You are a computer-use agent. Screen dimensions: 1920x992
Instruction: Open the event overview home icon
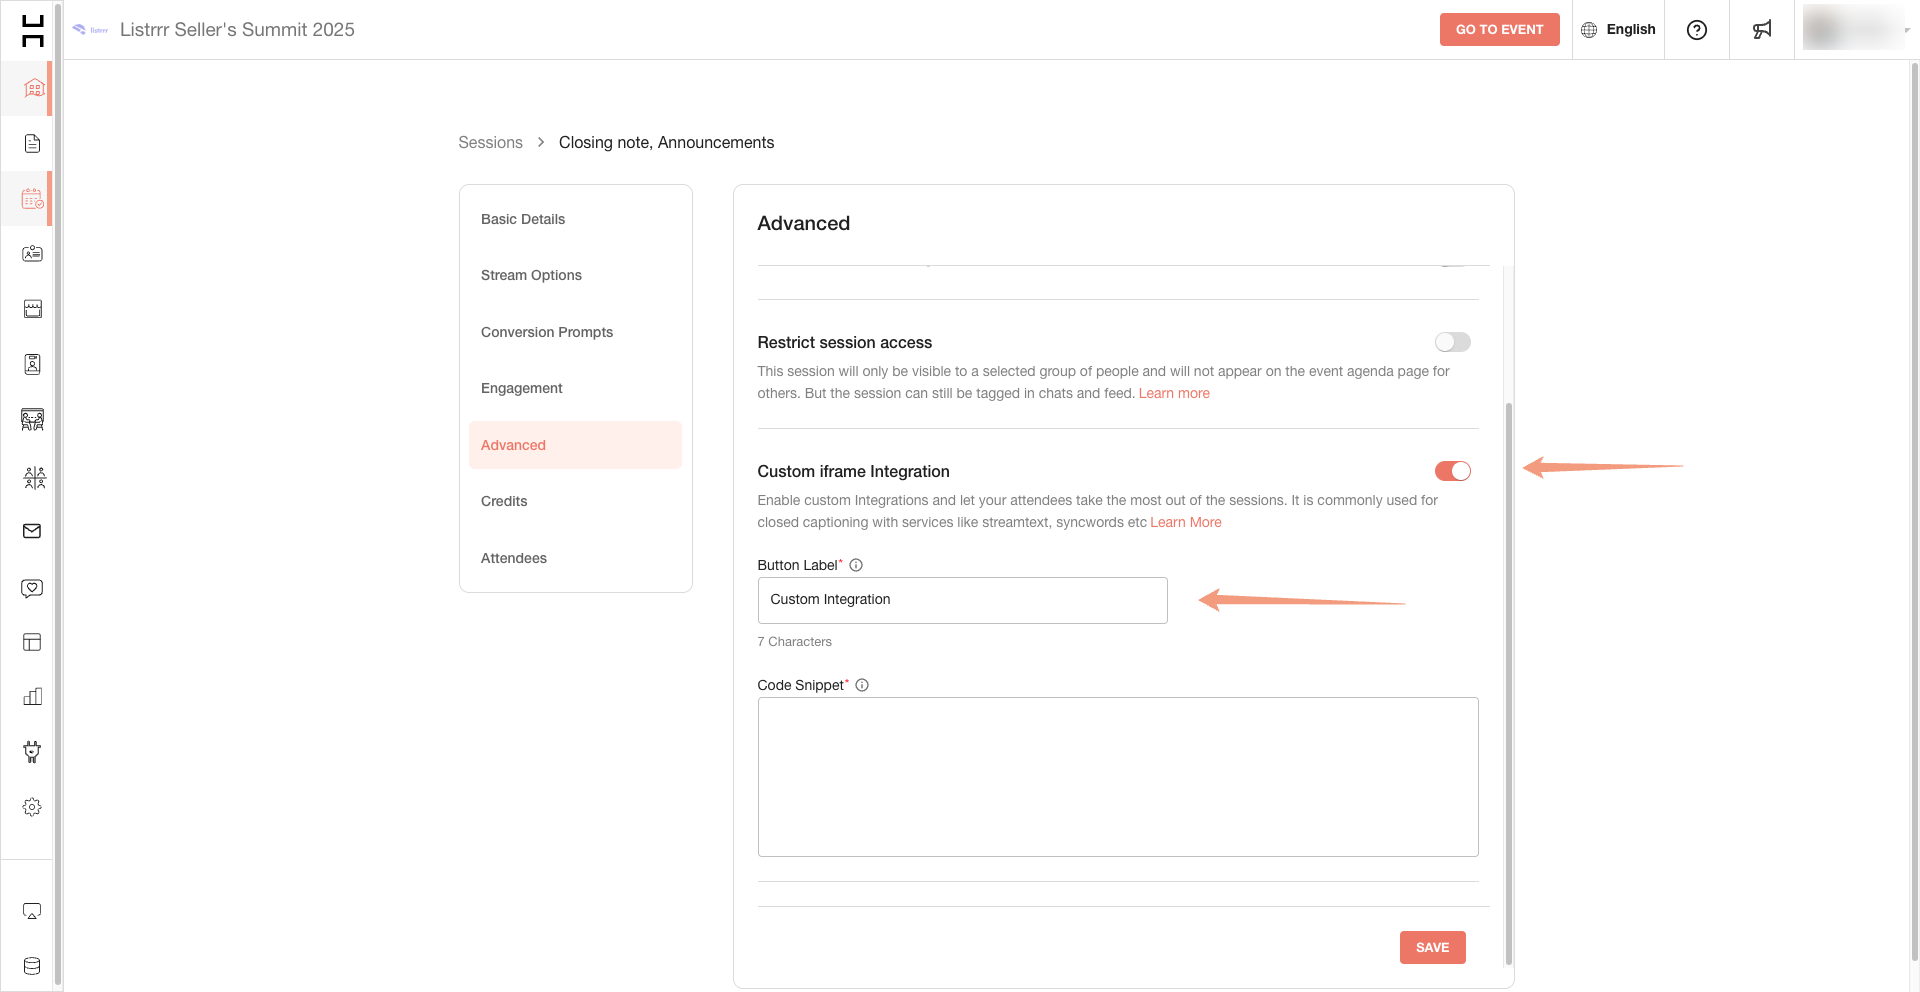tap(31, 88)
